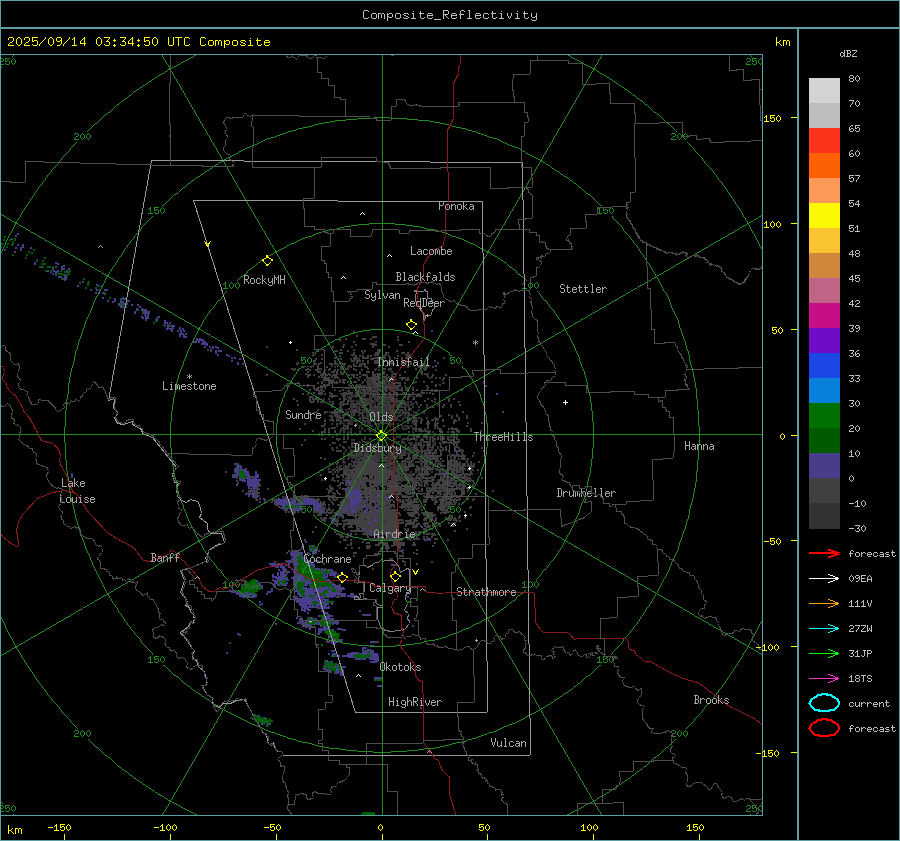Click the Olds city label
Viewport: 900px width, 841px height.
point(381,417)
